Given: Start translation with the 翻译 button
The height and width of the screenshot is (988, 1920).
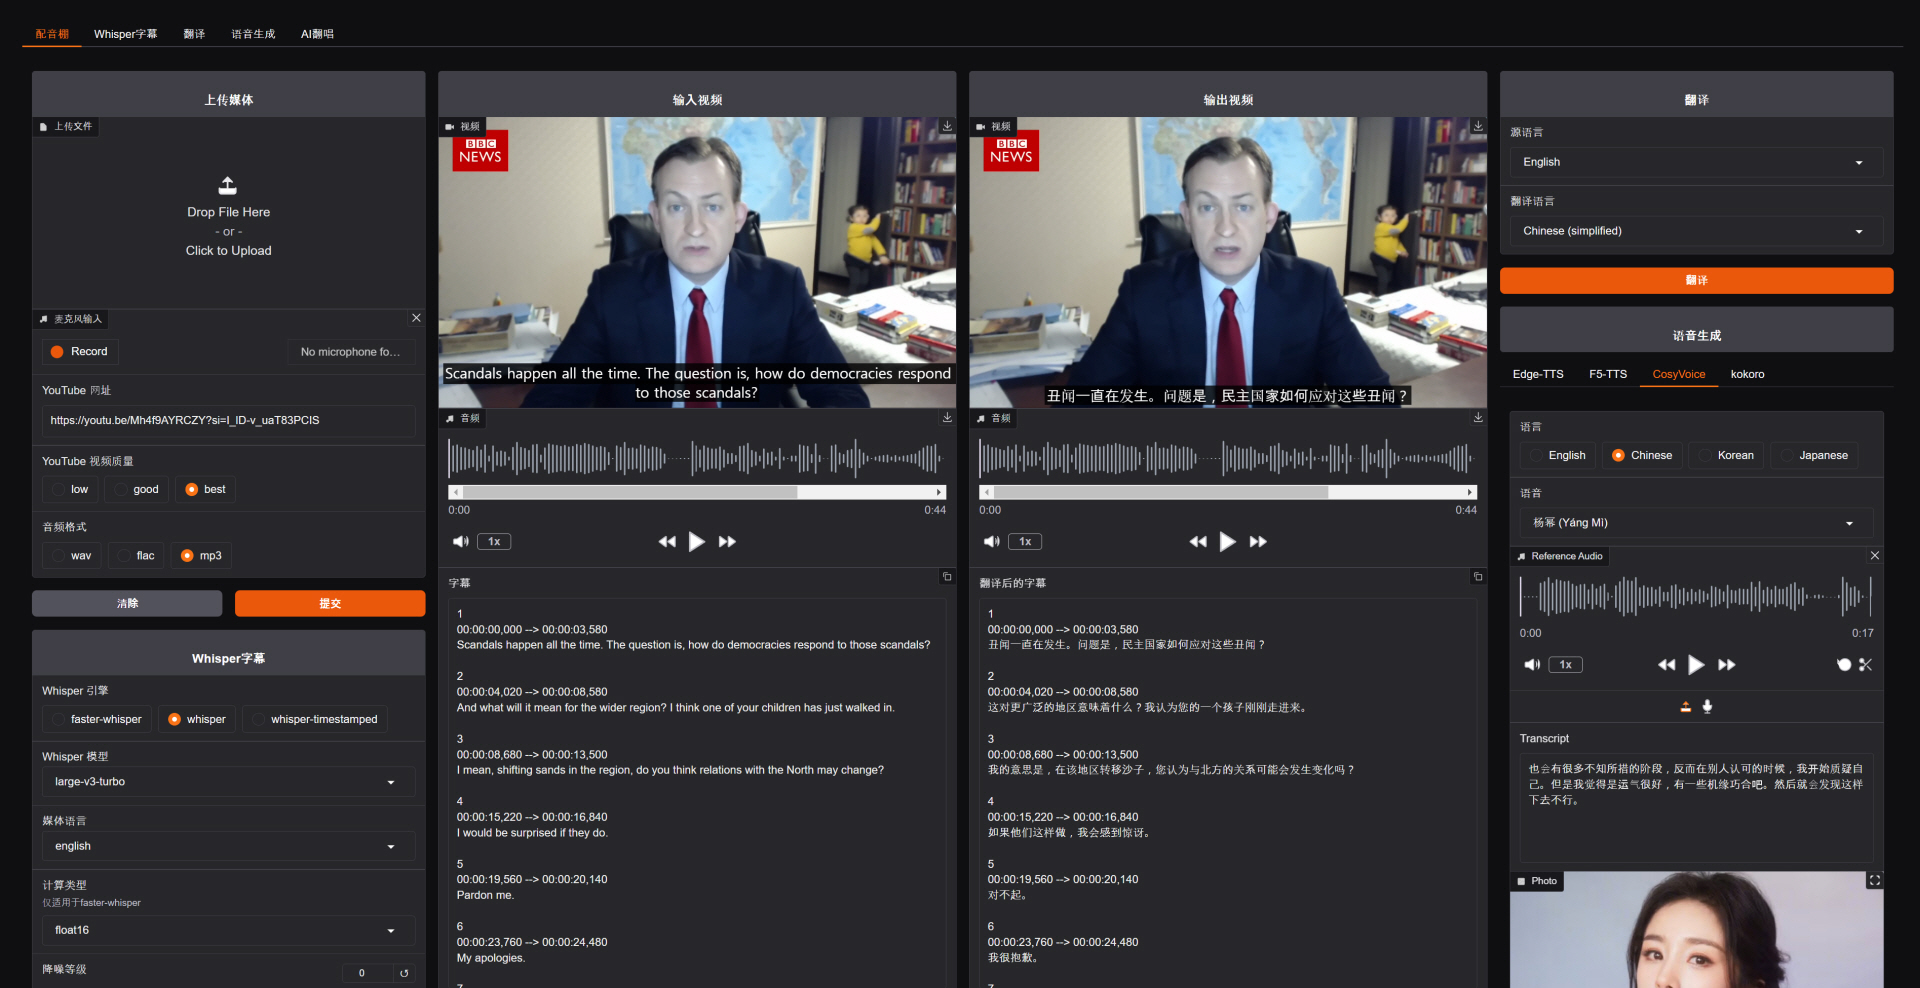Looking at the screenshot, I should 1694,280.
